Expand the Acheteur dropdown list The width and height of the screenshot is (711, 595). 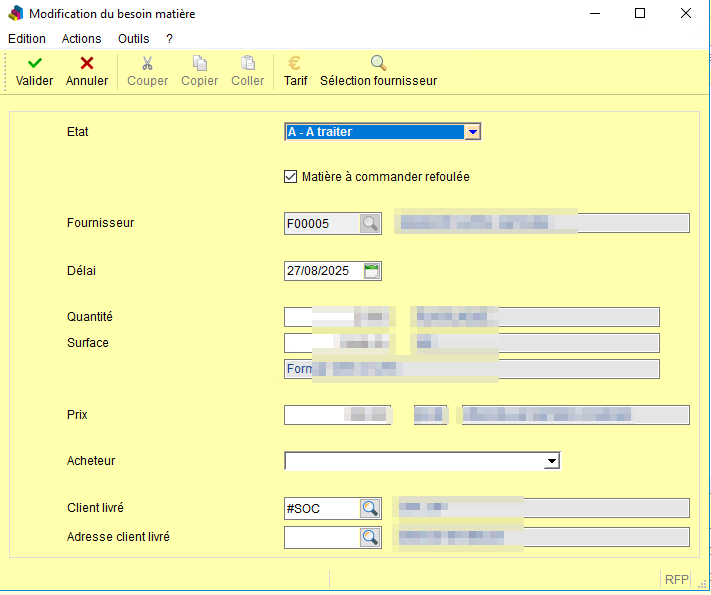click(551, 461)
